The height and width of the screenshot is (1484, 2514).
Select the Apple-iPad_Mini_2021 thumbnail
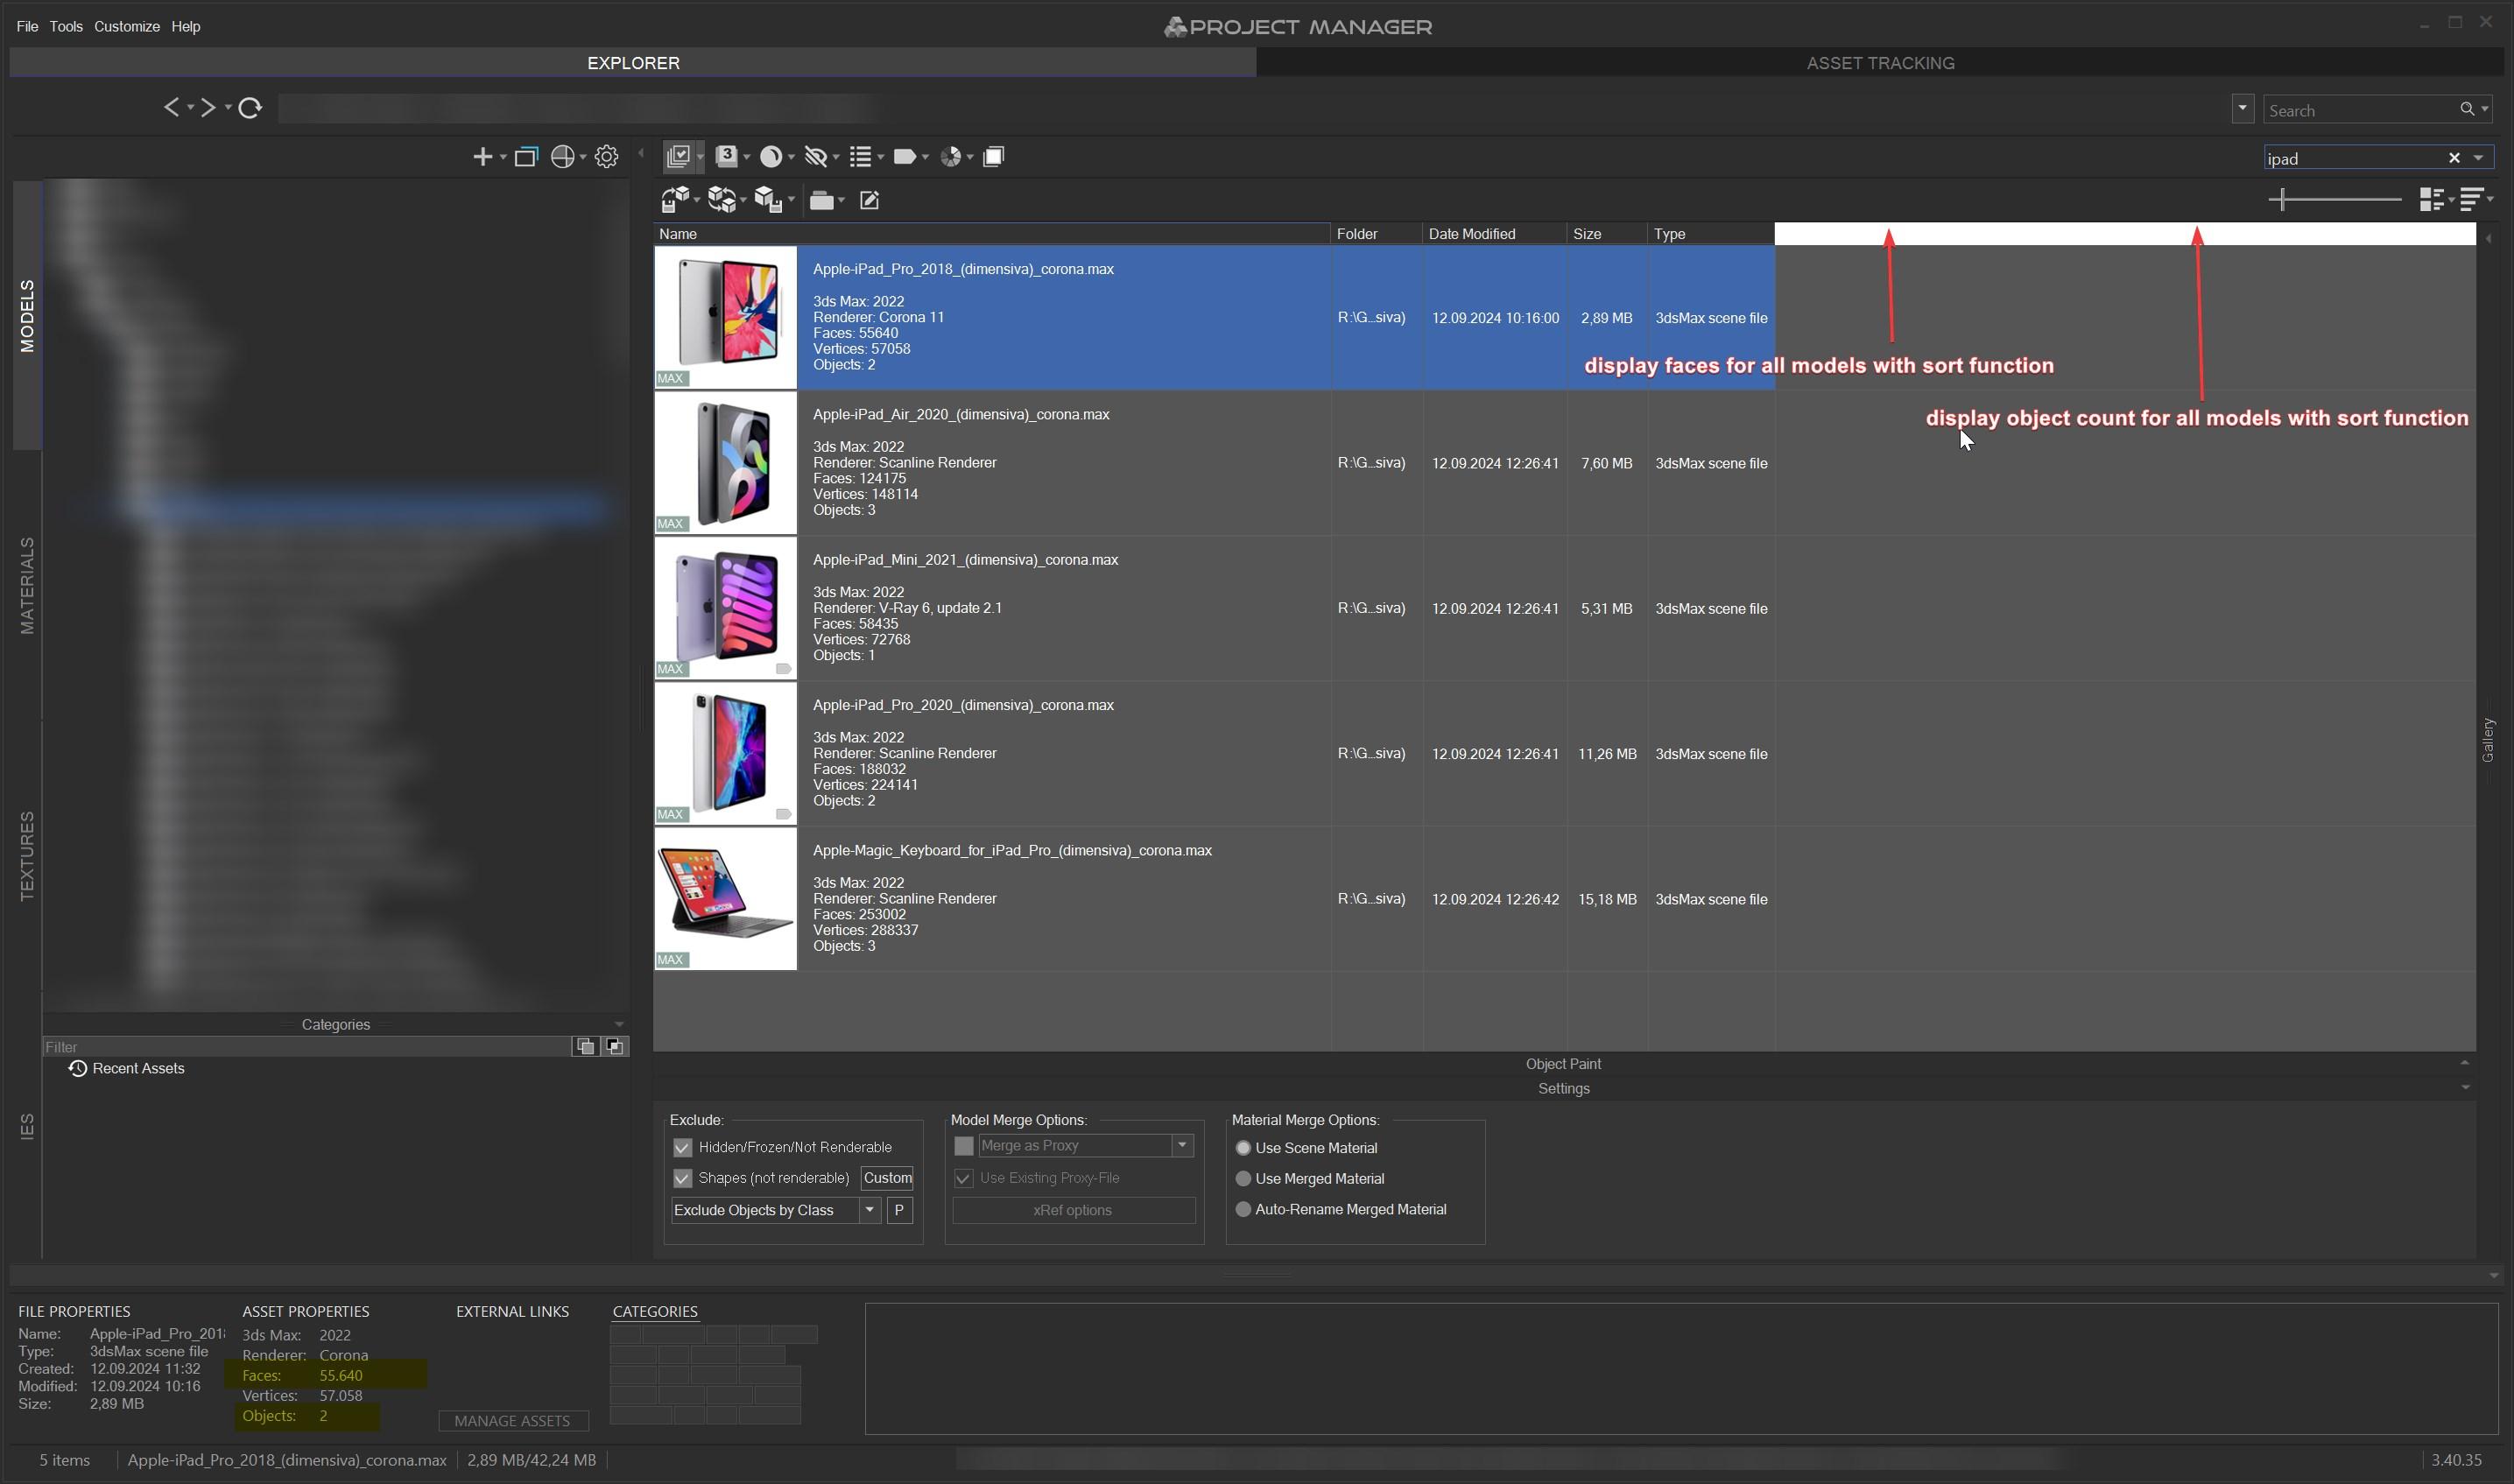pos(726,608)
